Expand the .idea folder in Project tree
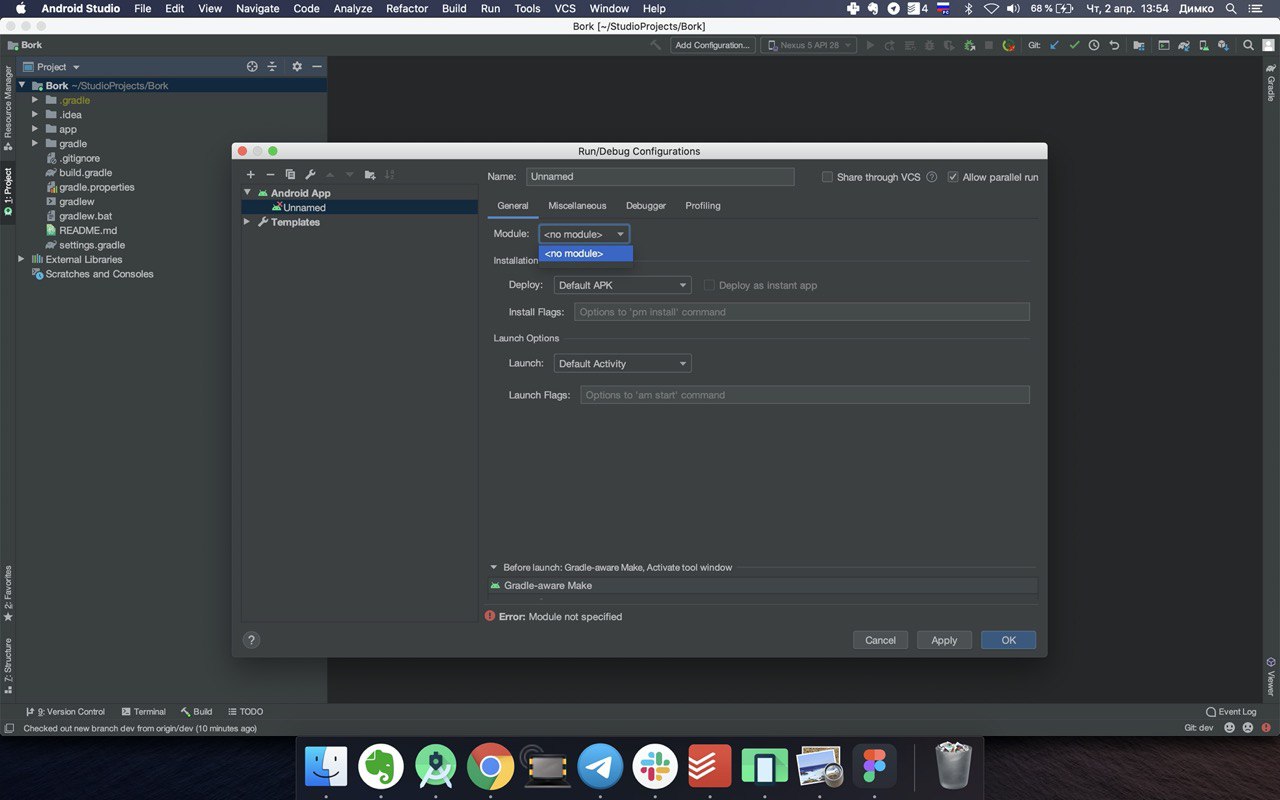 35,115
